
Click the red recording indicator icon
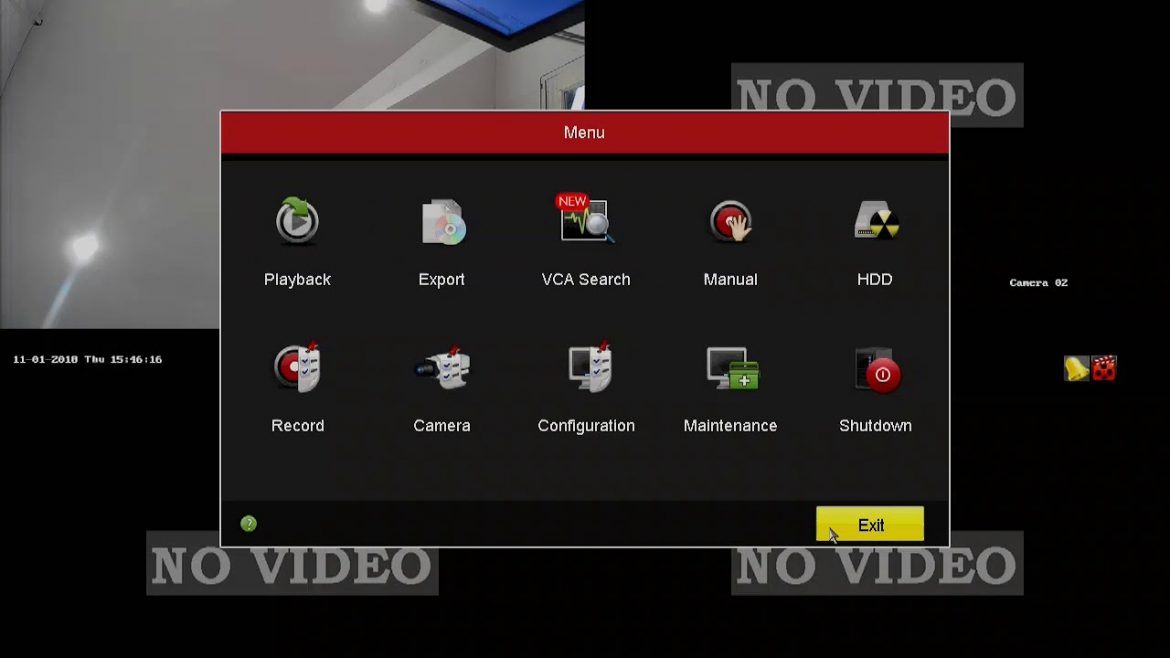tap(1104, 369)
